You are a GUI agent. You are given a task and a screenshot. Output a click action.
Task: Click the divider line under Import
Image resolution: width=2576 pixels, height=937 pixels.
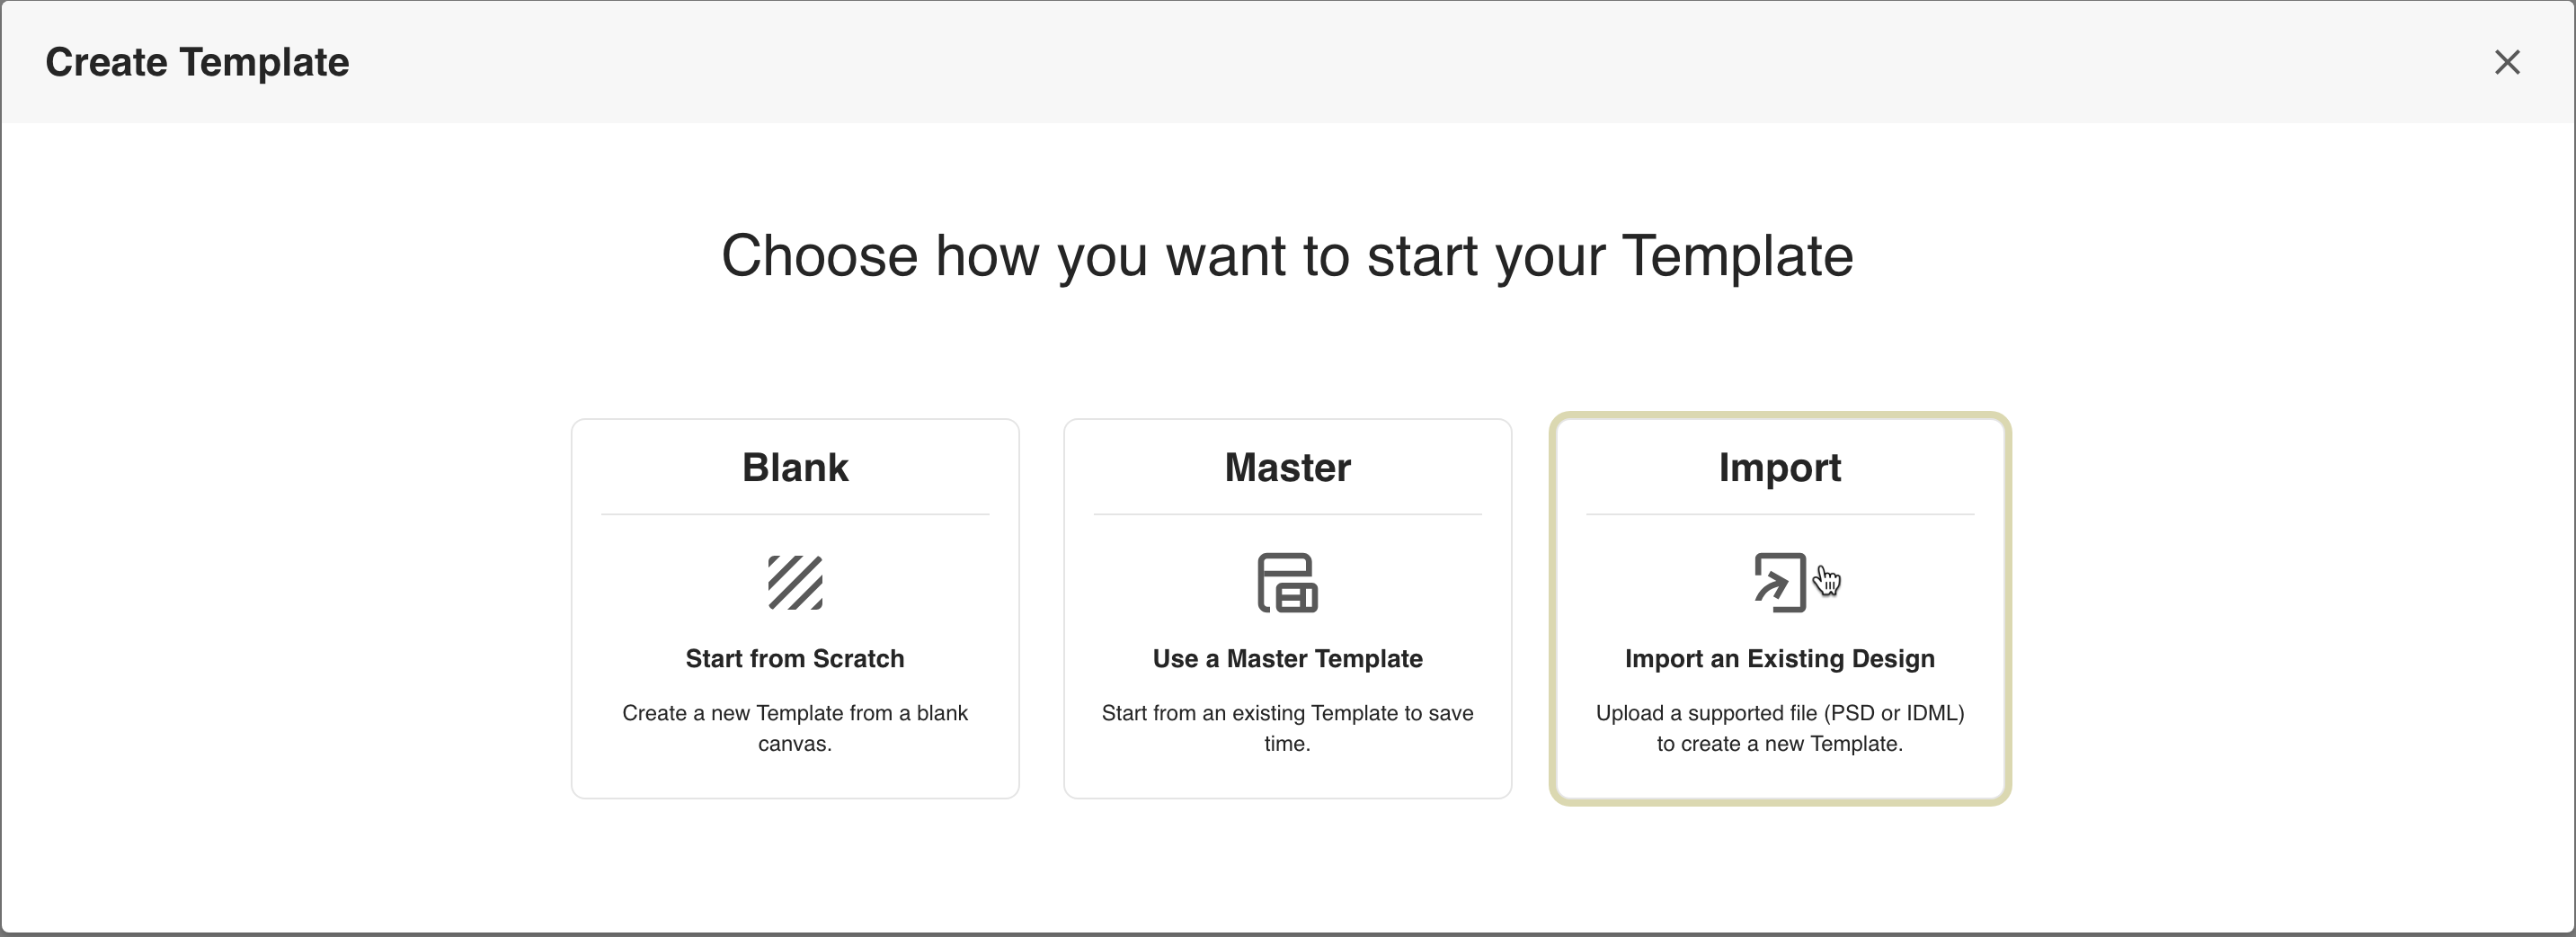[x=1779, y=515]
